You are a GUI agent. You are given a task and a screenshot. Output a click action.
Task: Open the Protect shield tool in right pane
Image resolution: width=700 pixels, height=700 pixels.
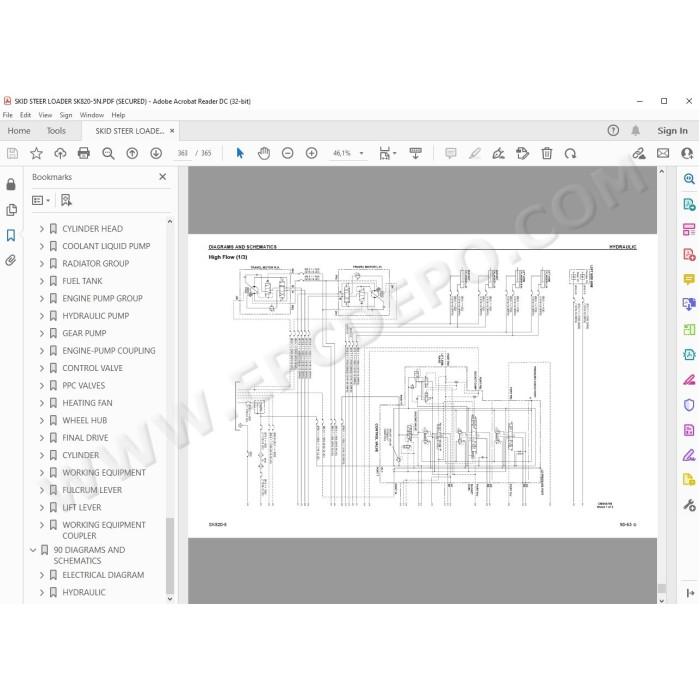(x=689, y=405)
